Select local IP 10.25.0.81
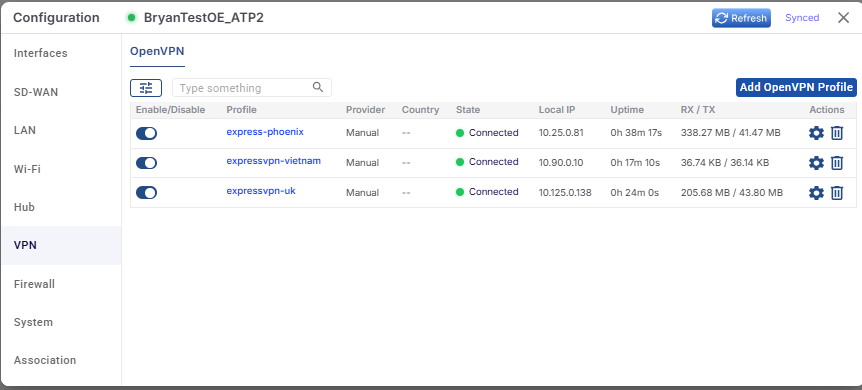 [x=561, y=133]
